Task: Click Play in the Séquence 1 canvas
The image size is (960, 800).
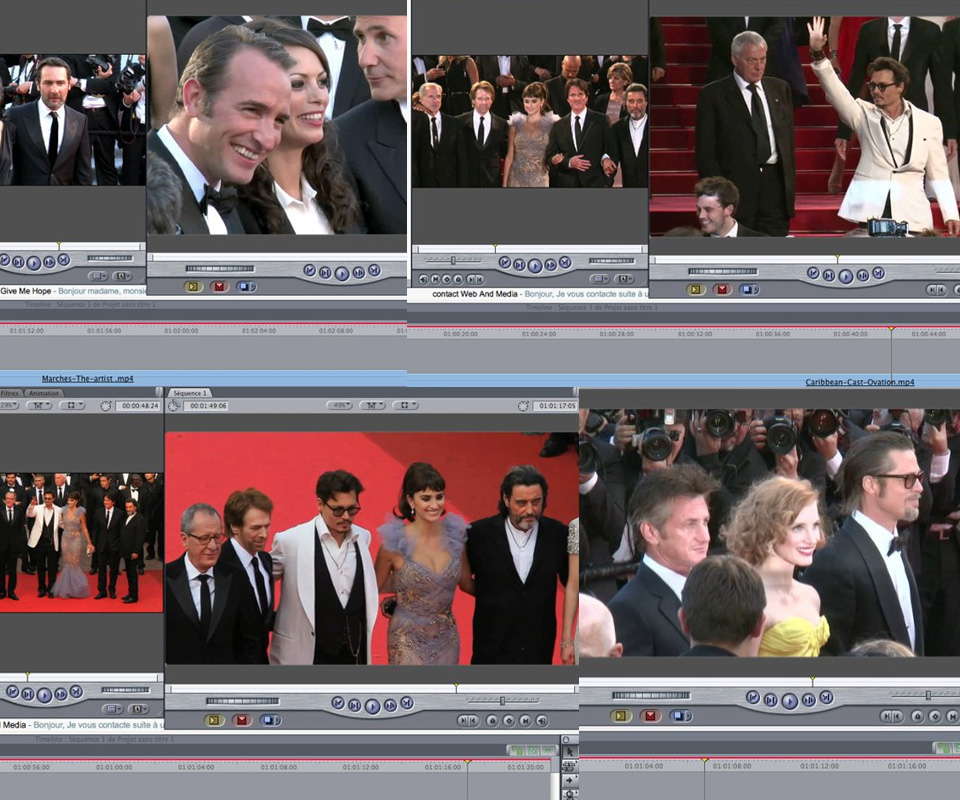Action: pyautogui.click(x=372, y=706)
